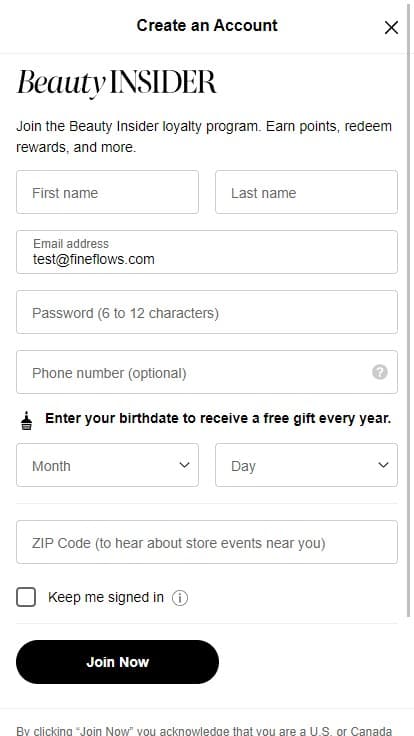Image resolution: width=414 pixels, height=736 pixels.
Task: Click the Keep me signed in label
Action: pos(106,597)
